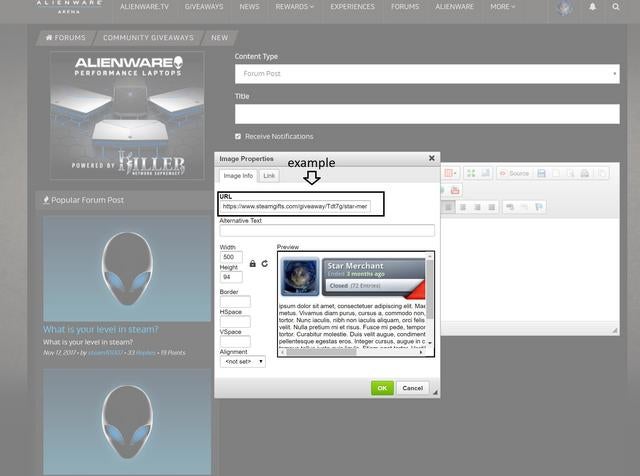
Task: Click the Border field
Action: pyautogui.click(x=235, y=302)
